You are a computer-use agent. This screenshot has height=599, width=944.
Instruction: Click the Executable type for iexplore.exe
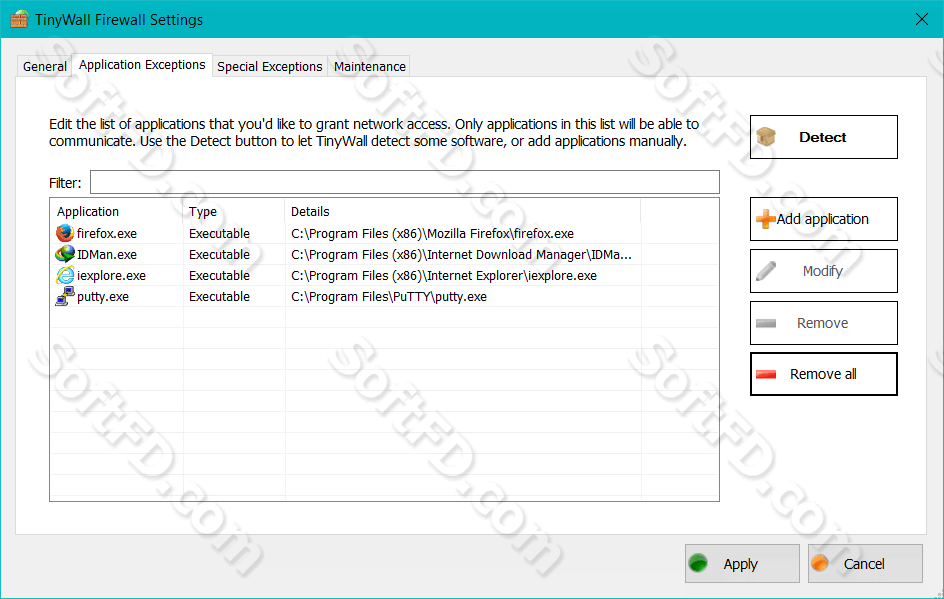(219, 276)
